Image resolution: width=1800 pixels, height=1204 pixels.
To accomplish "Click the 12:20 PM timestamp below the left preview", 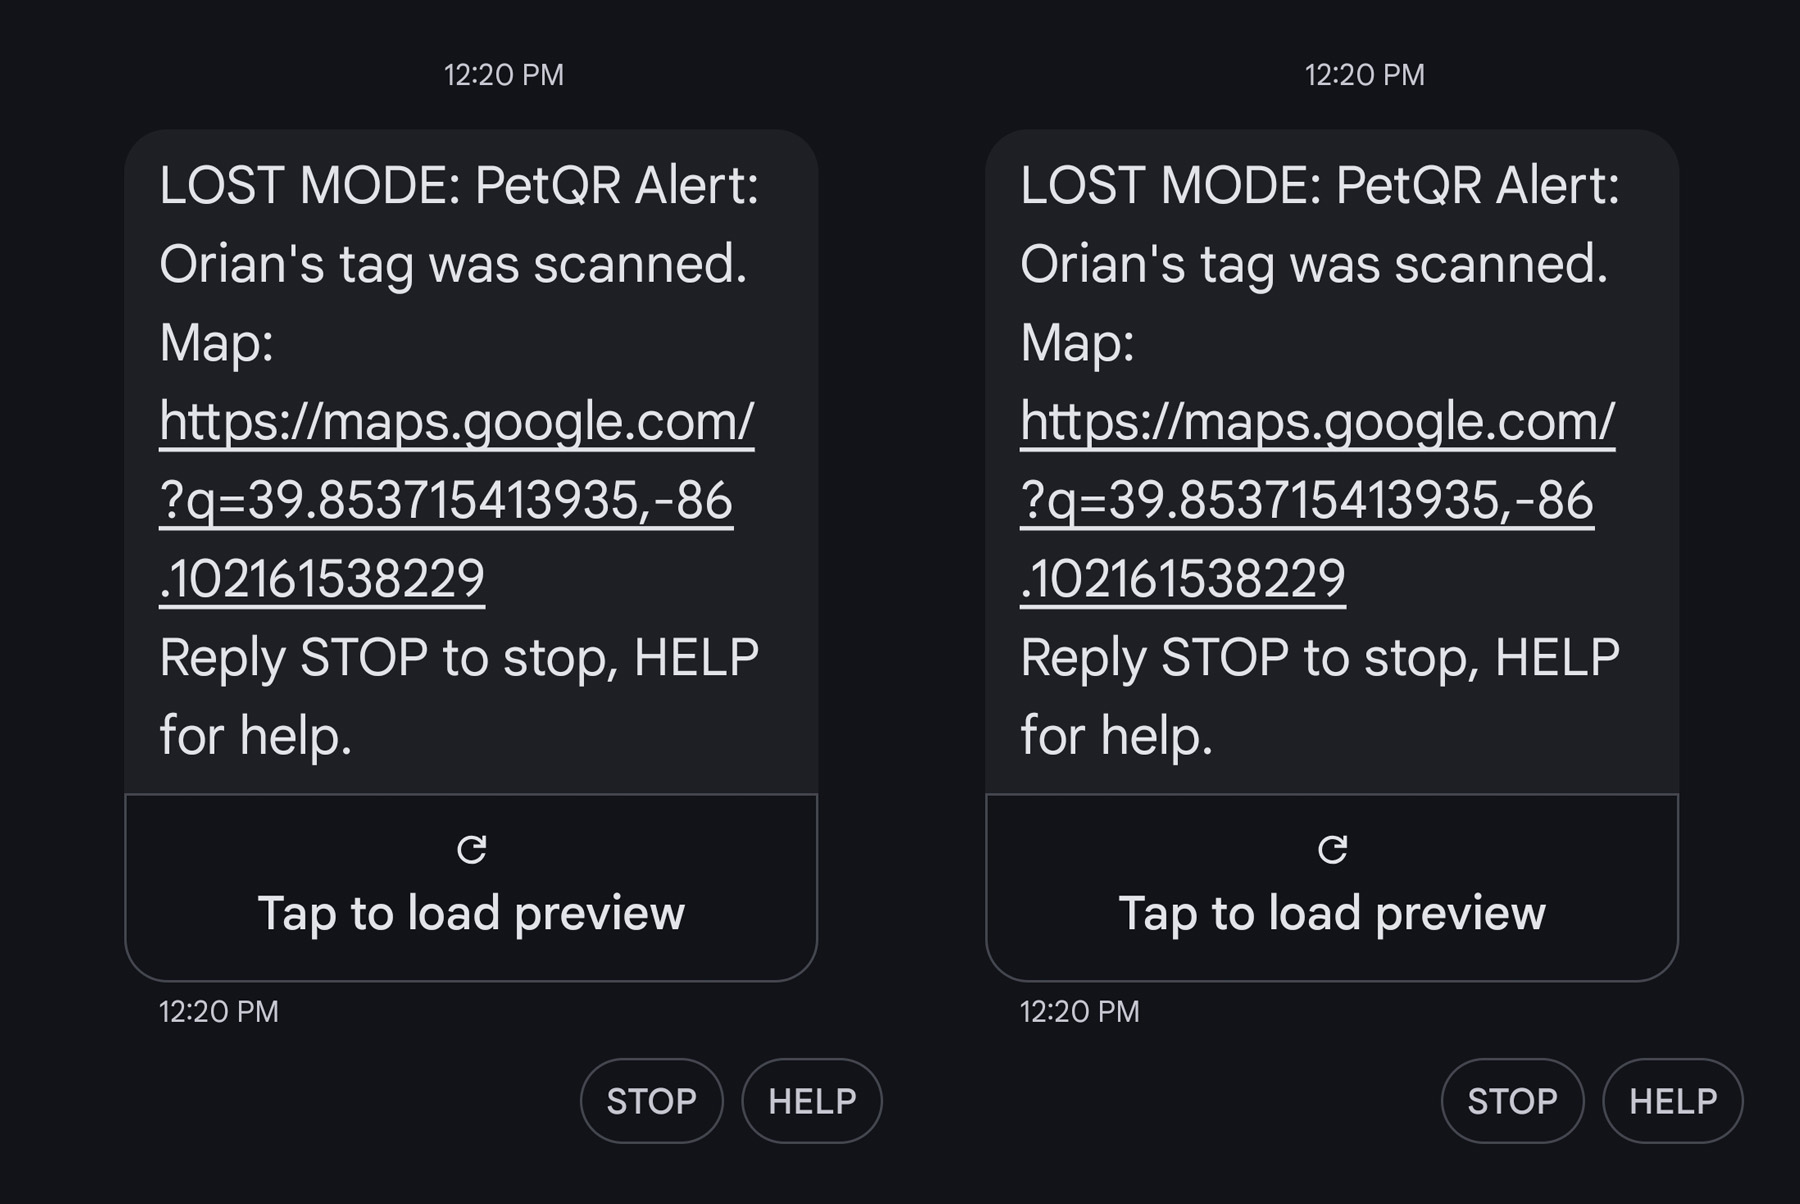I will (x=216, y=1012).
